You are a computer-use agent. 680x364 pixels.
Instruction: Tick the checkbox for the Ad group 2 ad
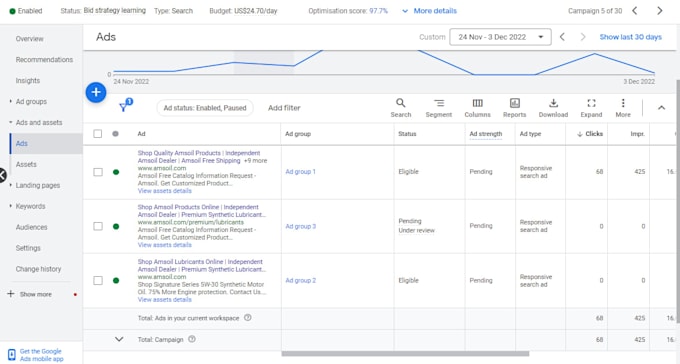98,280
